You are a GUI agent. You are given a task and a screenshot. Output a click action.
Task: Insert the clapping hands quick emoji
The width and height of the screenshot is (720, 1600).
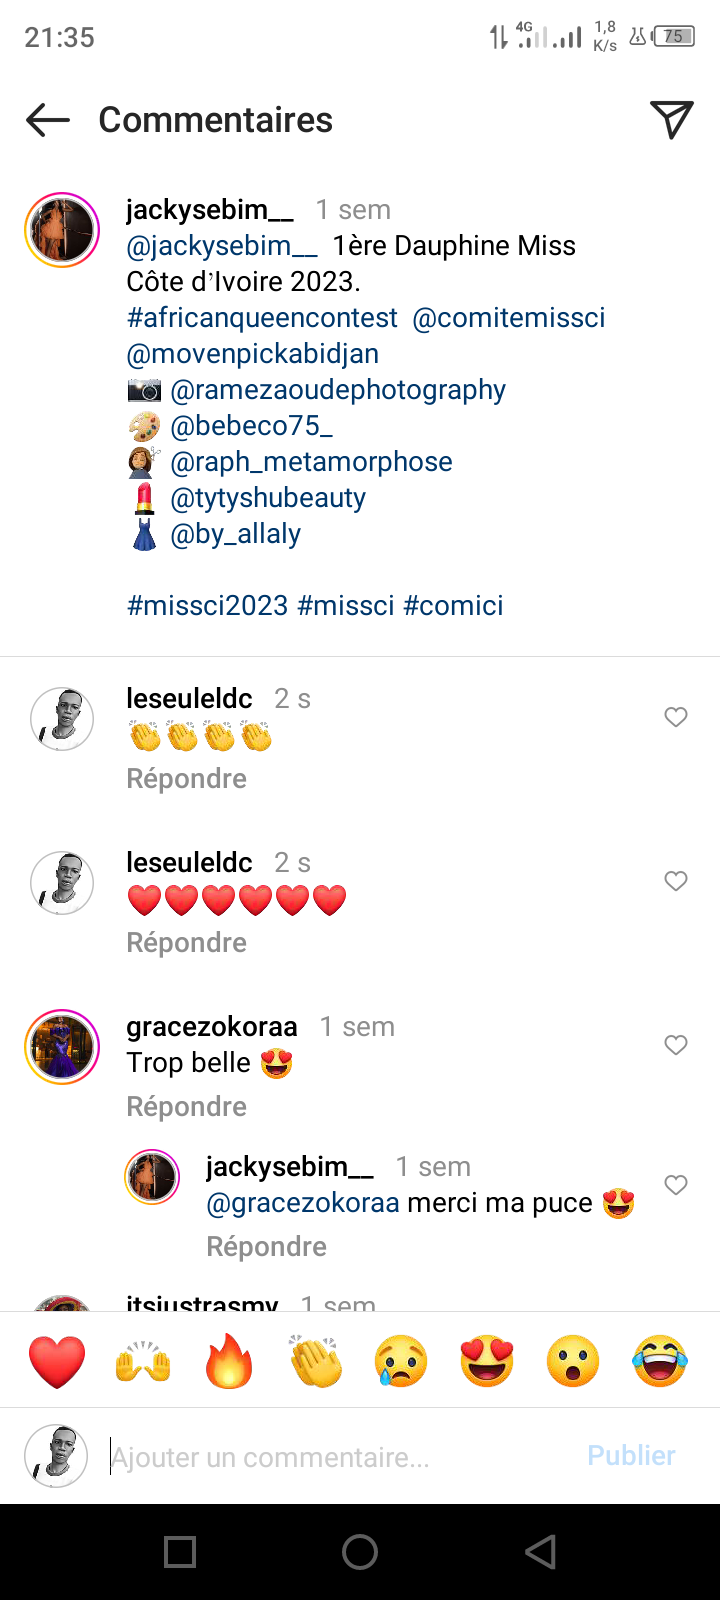[x=315, y=1361]
